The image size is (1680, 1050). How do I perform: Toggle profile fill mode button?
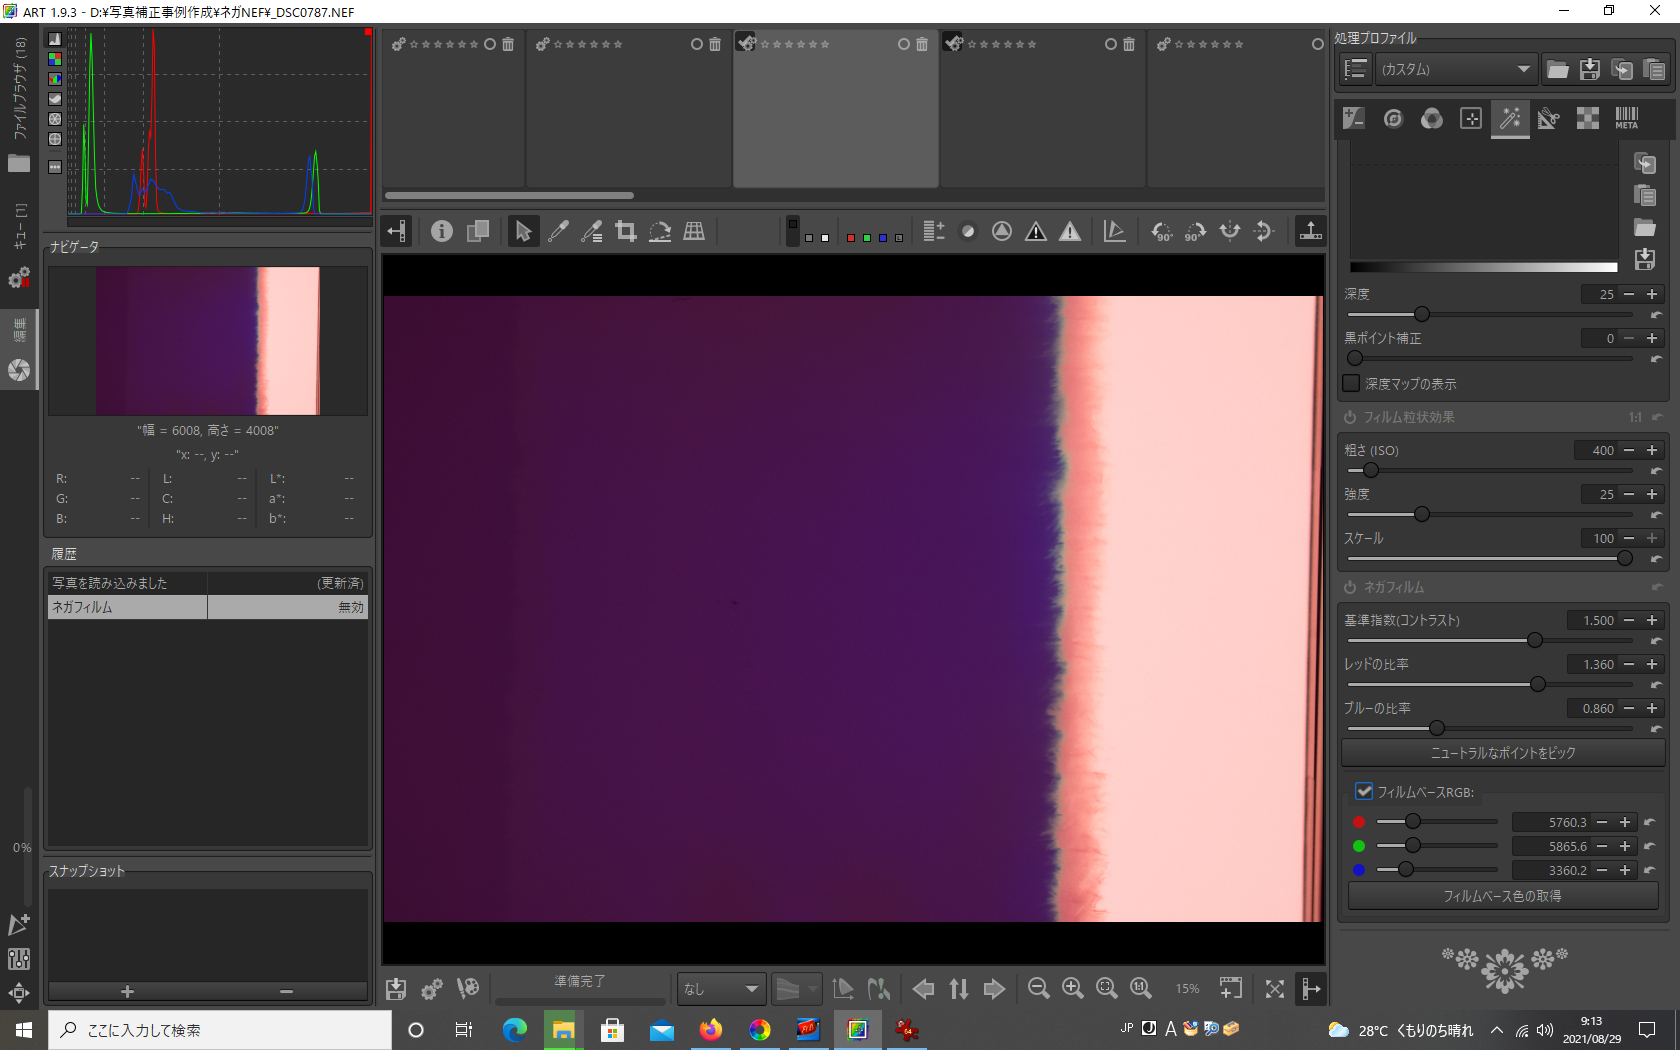tap(1356, 69)
